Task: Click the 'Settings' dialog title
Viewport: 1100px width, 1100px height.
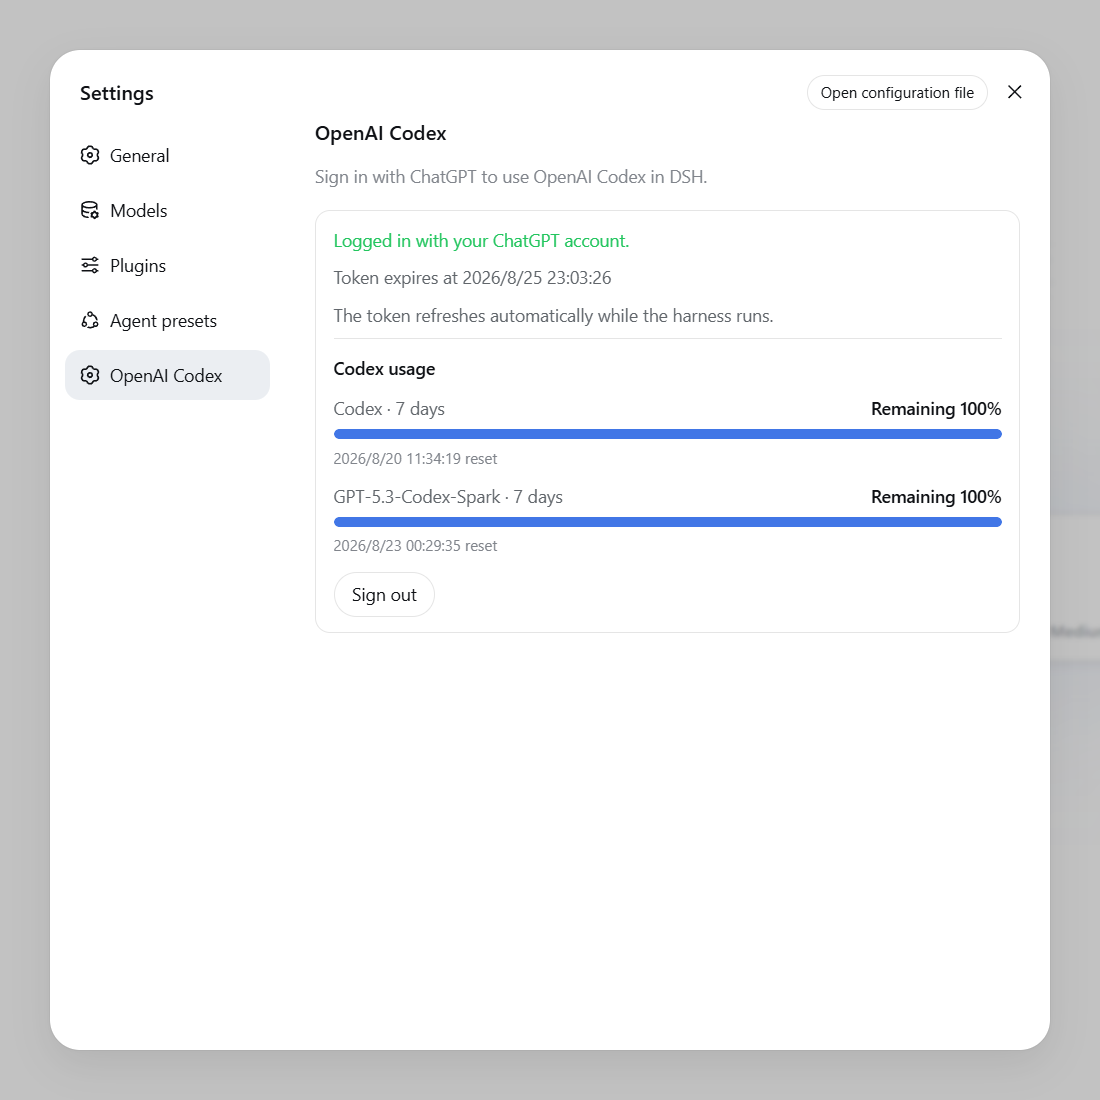Action: pos(116,93)
